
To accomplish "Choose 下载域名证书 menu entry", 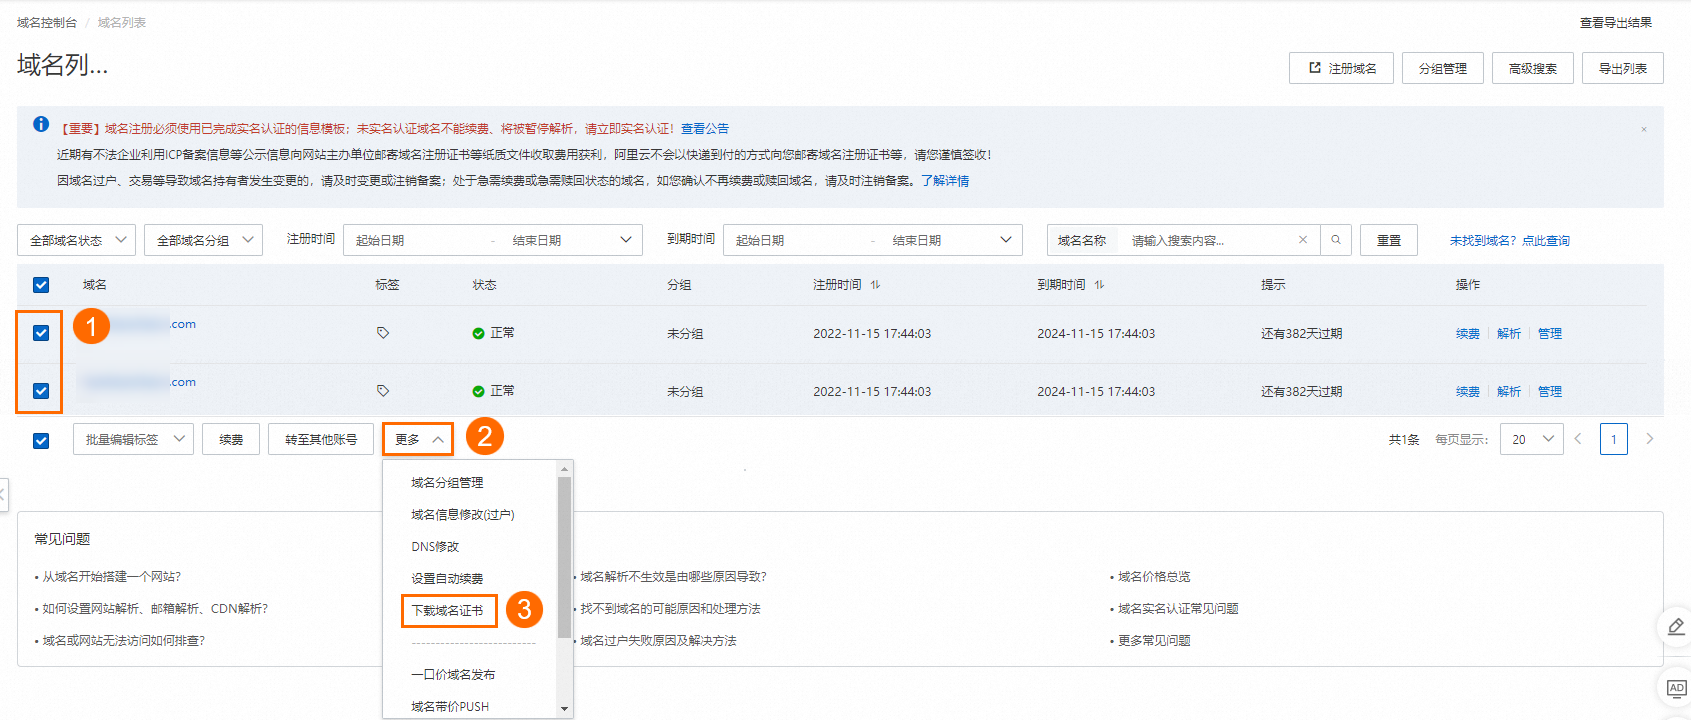I will pyautogui.click(x=447, y=611).
